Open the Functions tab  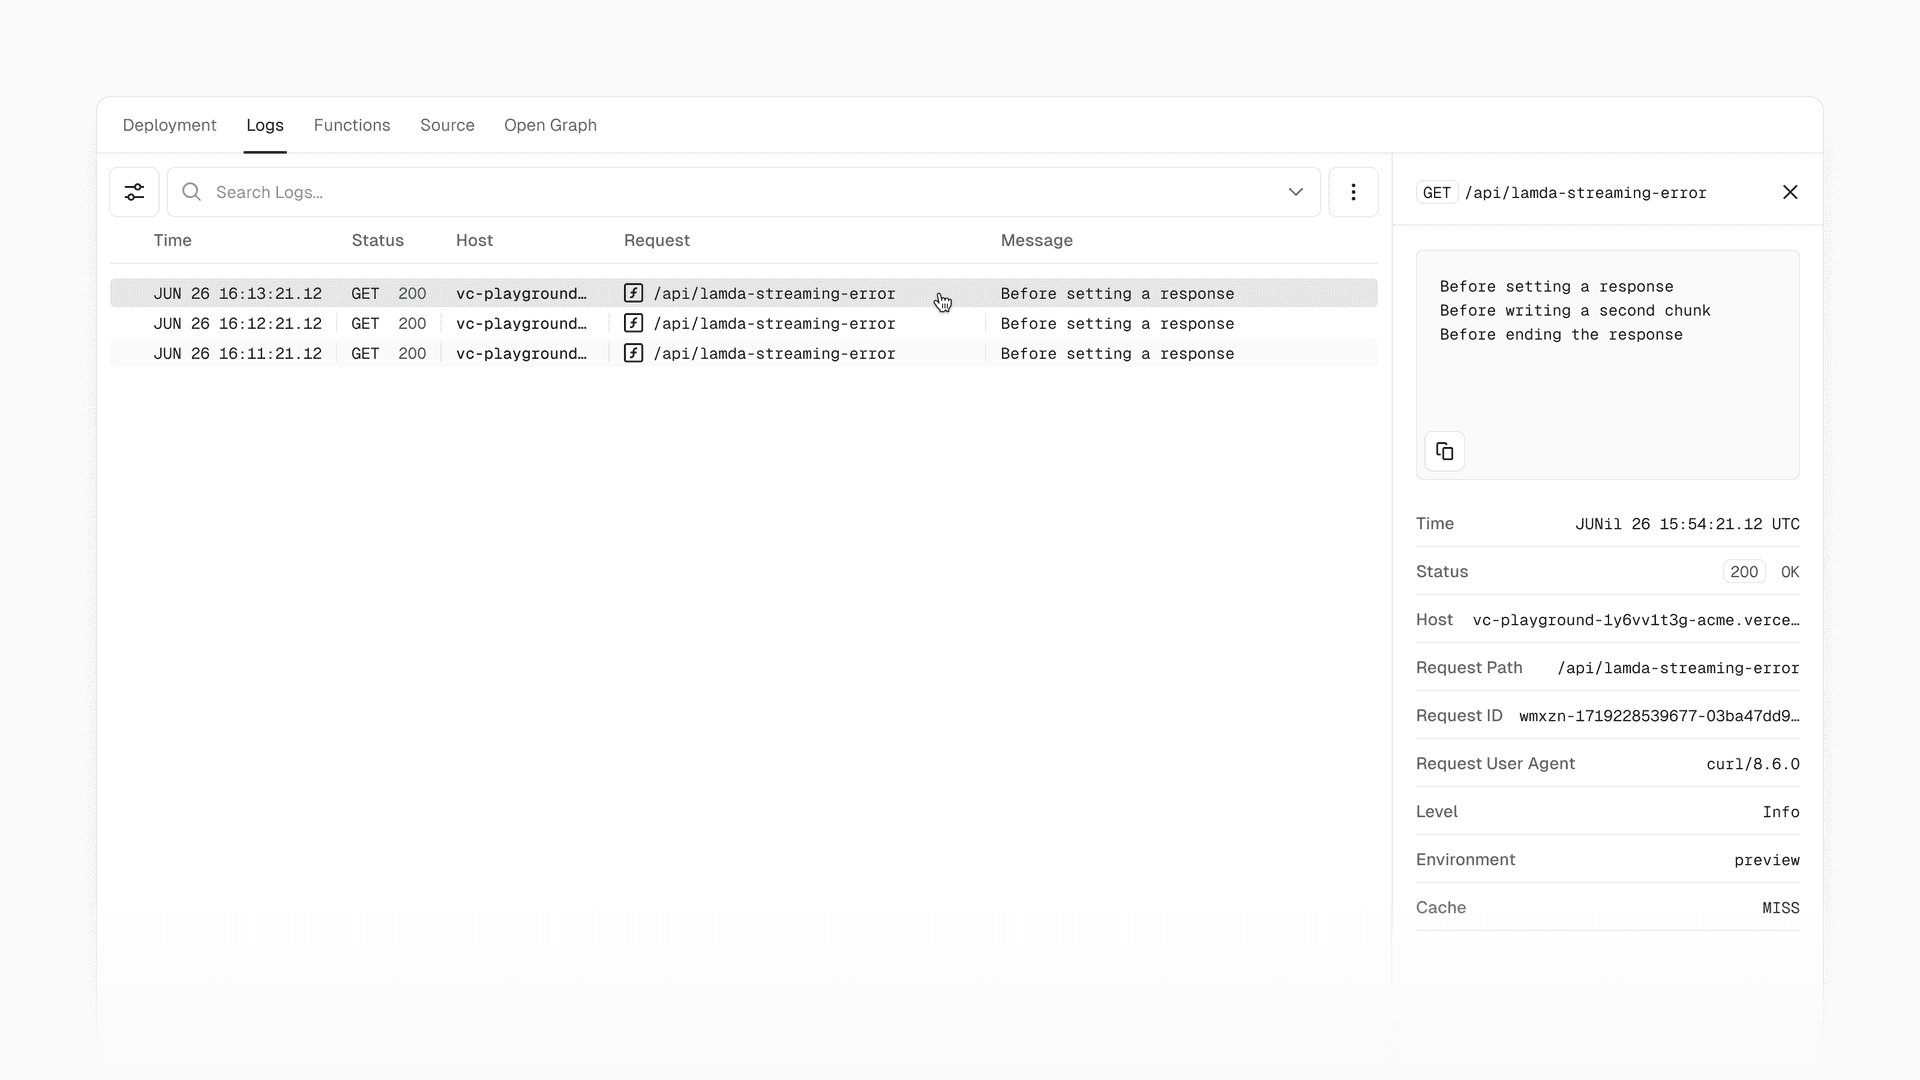coord(352,125)
